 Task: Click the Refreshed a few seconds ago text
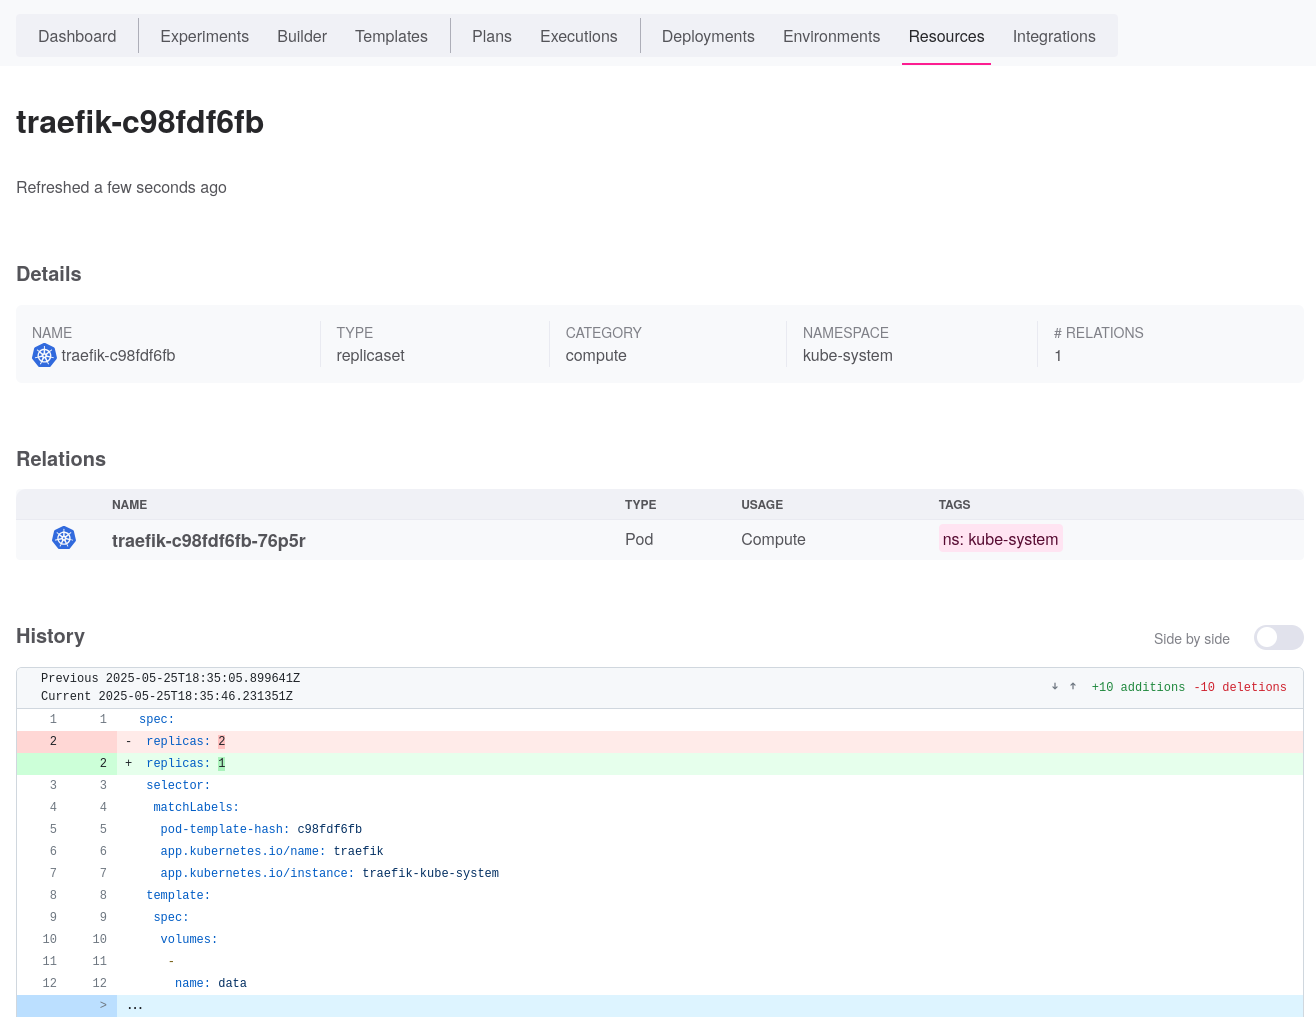121,187
